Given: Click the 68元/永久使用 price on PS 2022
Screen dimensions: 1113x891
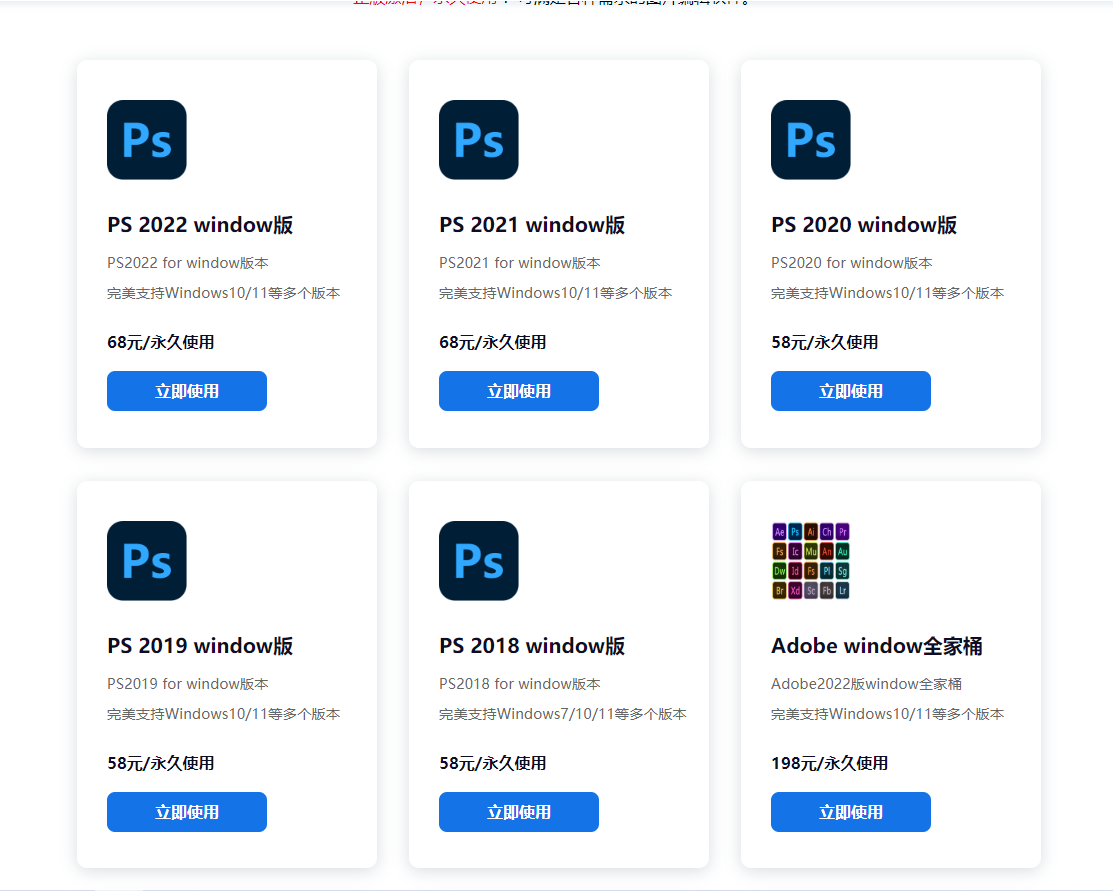Looking at the screenshot, I should pyautogui.click(x=160, y=343).
